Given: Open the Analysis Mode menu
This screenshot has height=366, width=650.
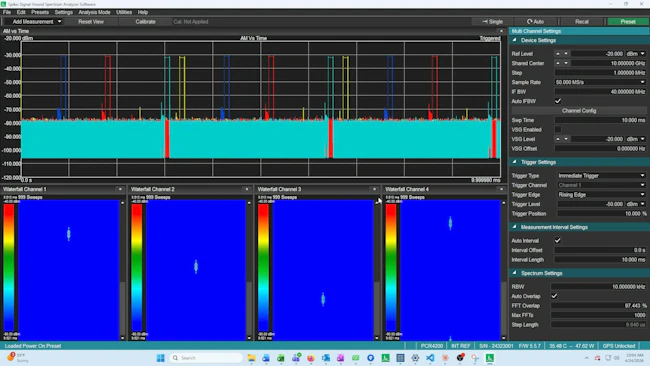Looking at the screenshot, I should (x=94, y=12).
